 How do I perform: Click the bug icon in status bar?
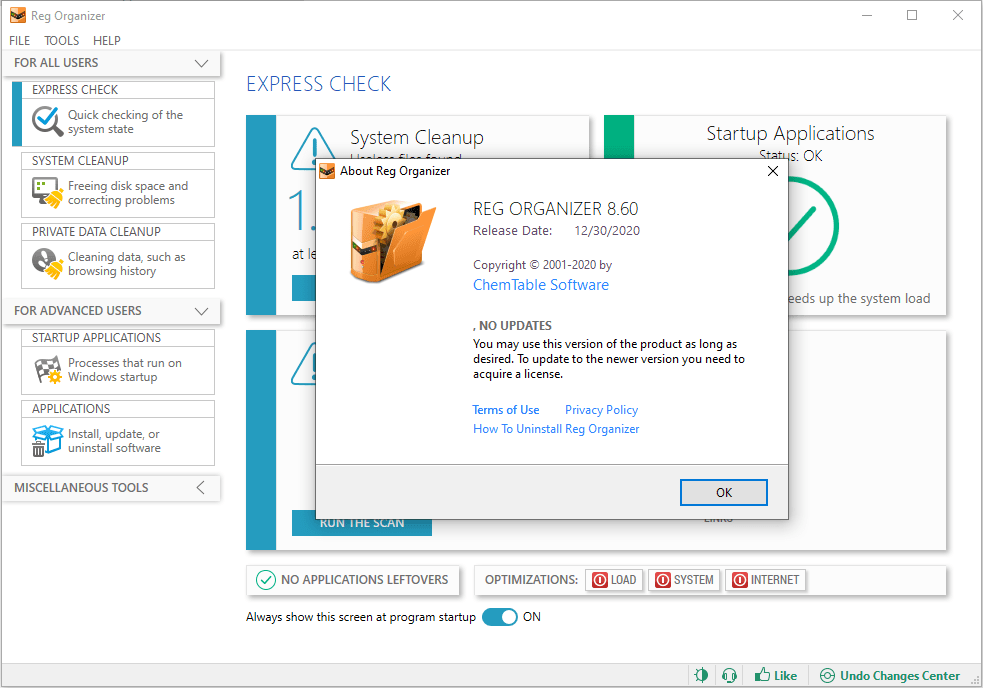click(702, 675)
